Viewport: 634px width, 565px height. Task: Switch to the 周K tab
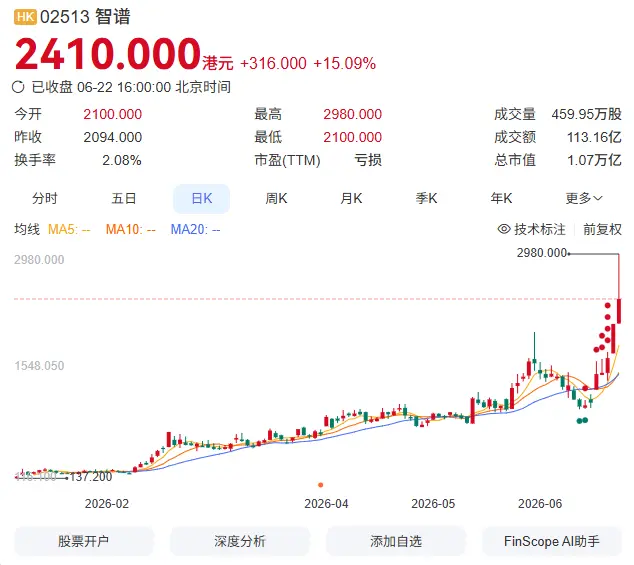[x=276, y=198]
